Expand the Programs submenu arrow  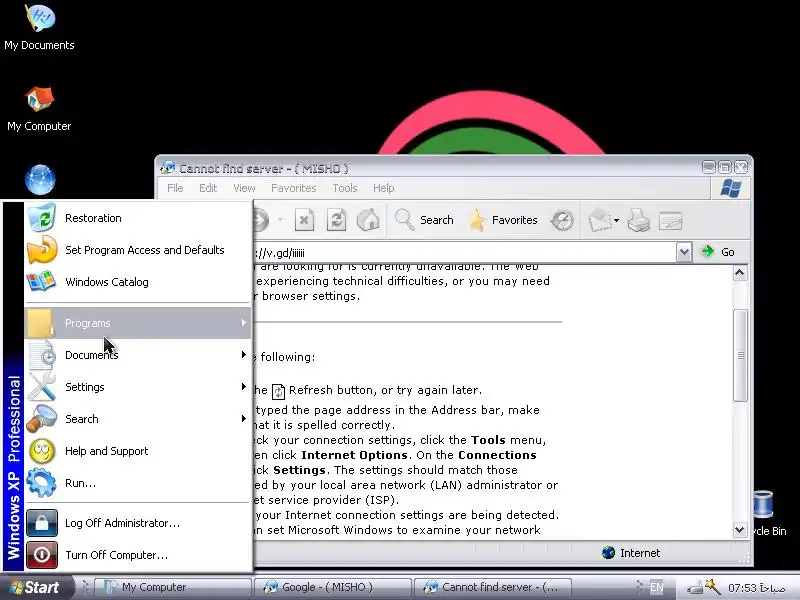[244, 322]
